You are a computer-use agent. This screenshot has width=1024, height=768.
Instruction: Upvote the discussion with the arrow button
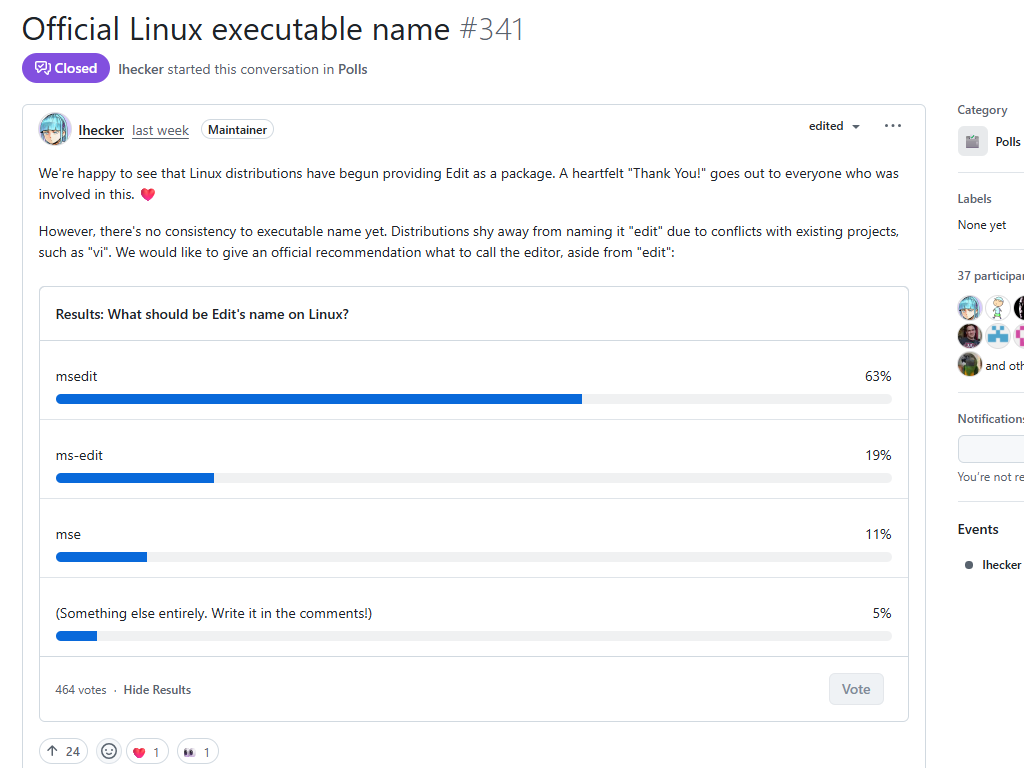63,751
